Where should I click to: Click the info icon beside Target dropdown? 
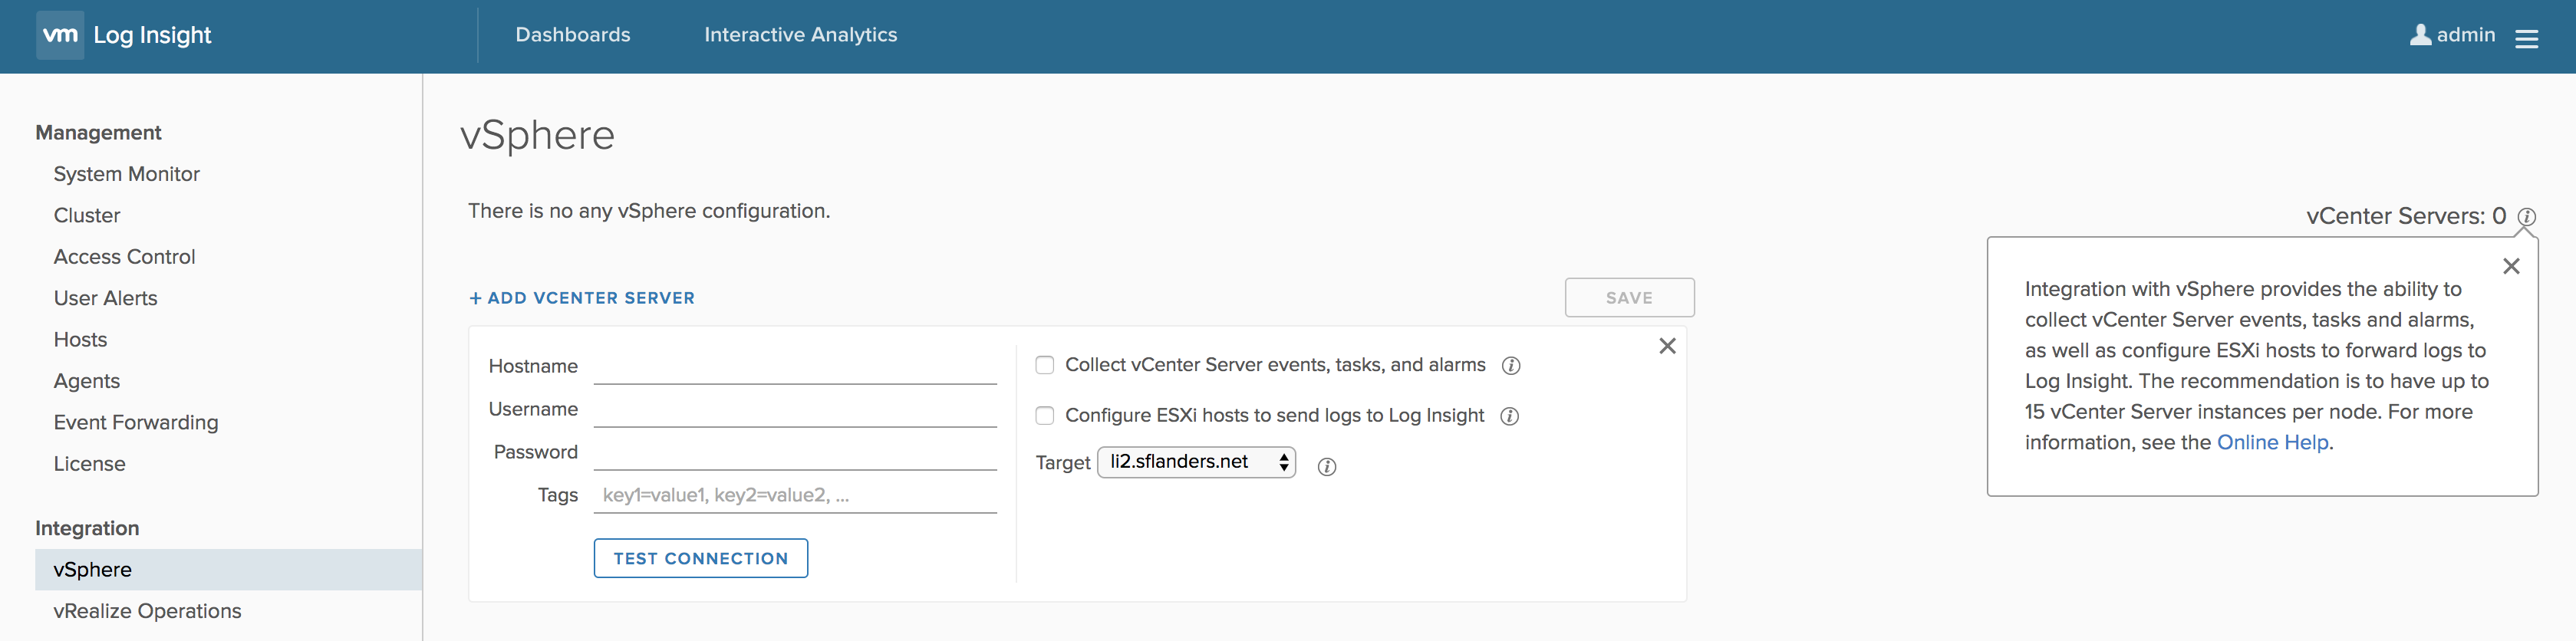(1327, 467)
